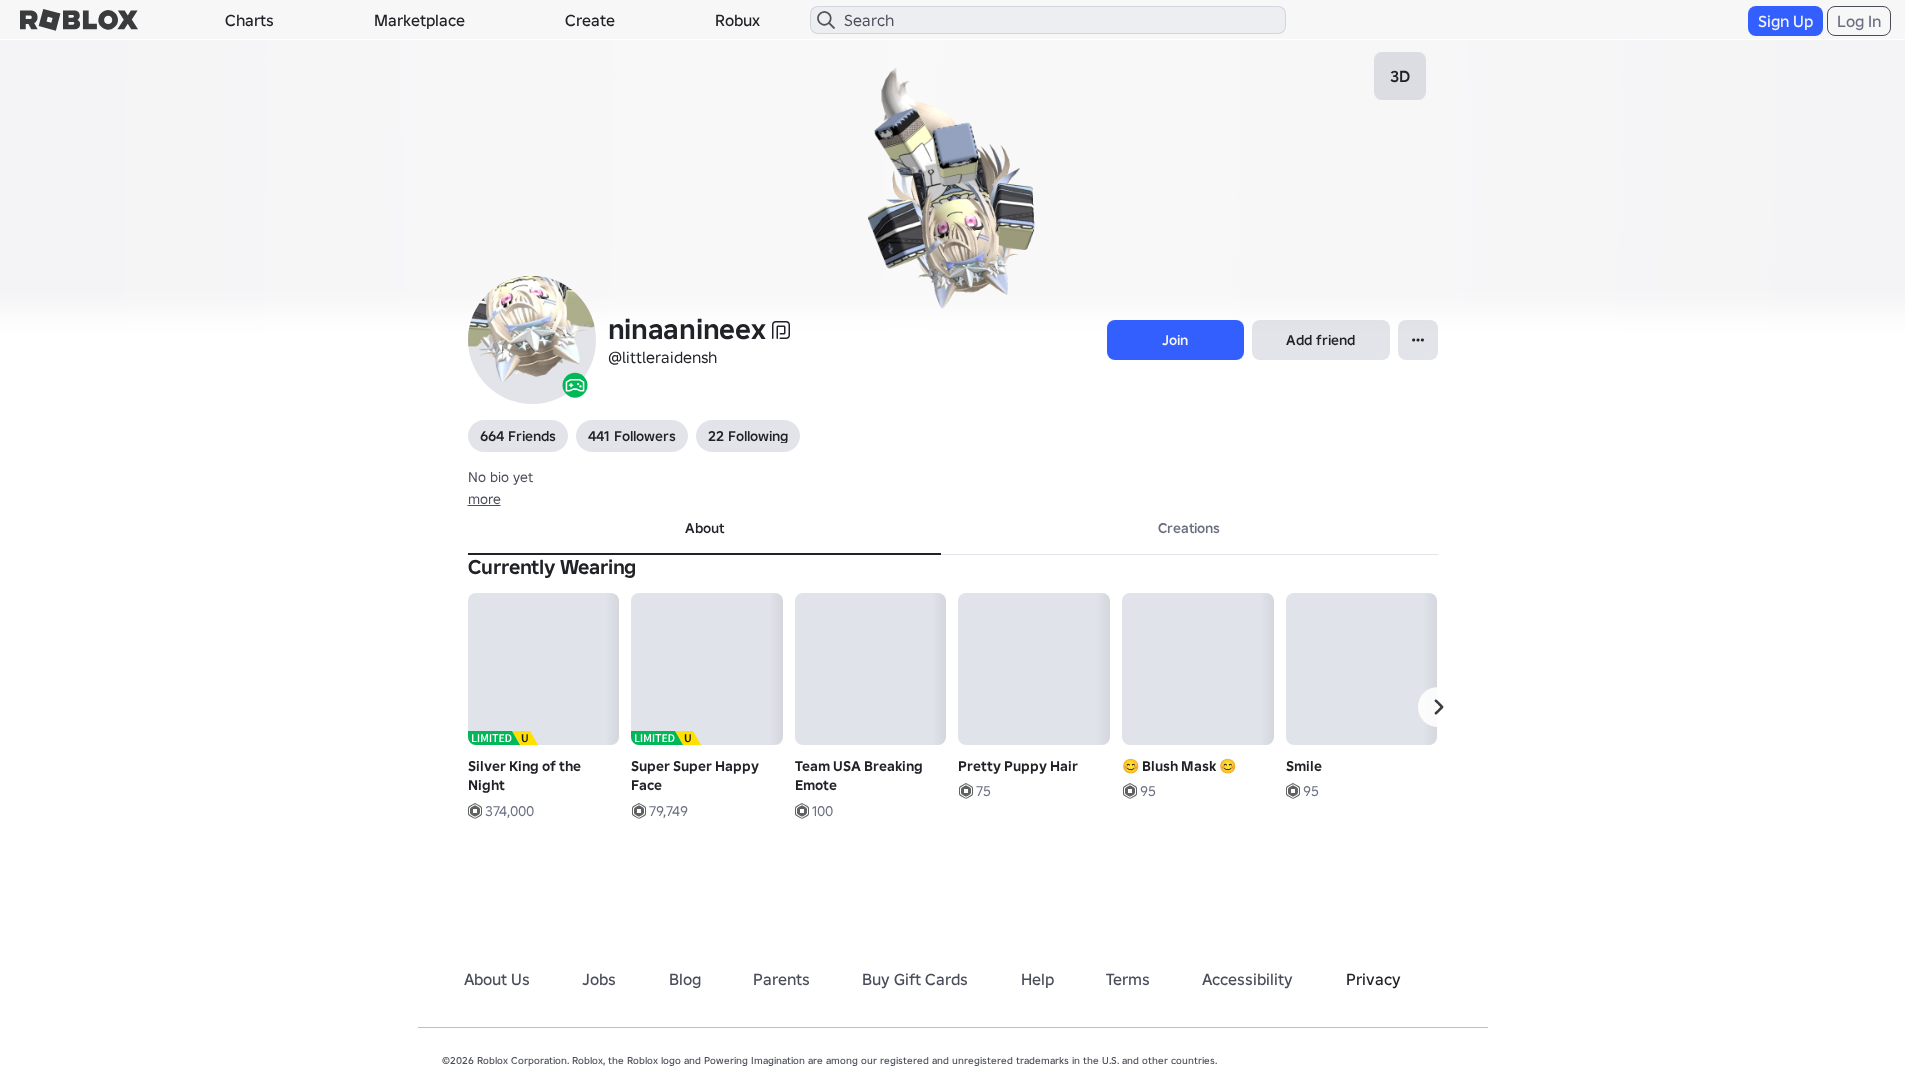The width and height of the screenshot is (1920, 1080).
Task: Switch to the Creations tab
Action: (1189, 529)
